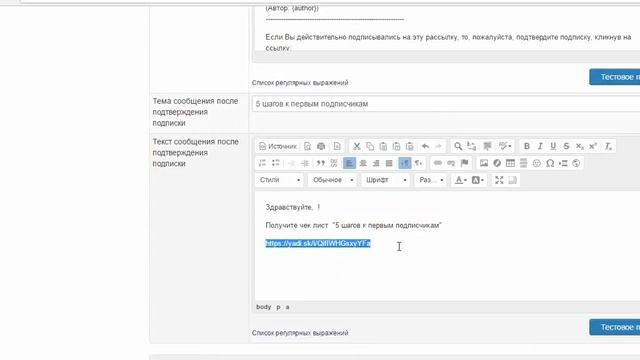Open 'Список регулярных выражений' below the upper editor
Screen dimensions: 640x360
coord(300,82)
